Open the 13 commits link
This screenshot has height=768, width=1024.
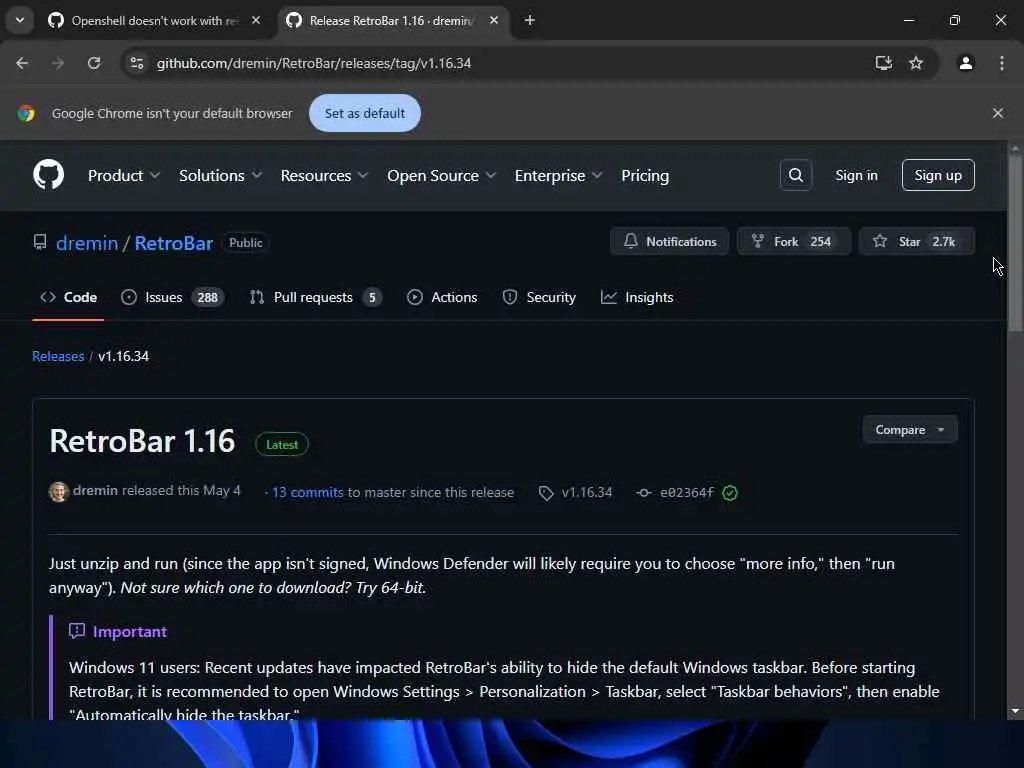point(308,492)
